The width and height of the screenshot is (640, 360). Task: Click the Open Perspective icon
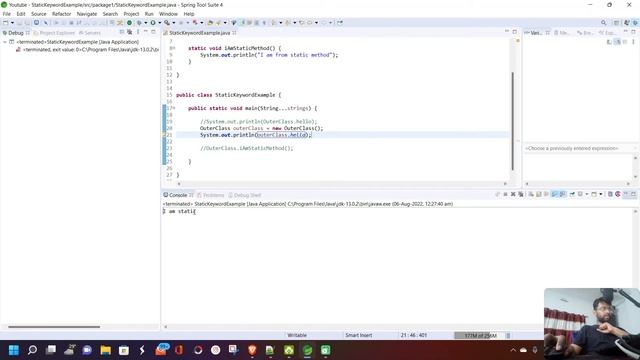[x=617, y=23]
